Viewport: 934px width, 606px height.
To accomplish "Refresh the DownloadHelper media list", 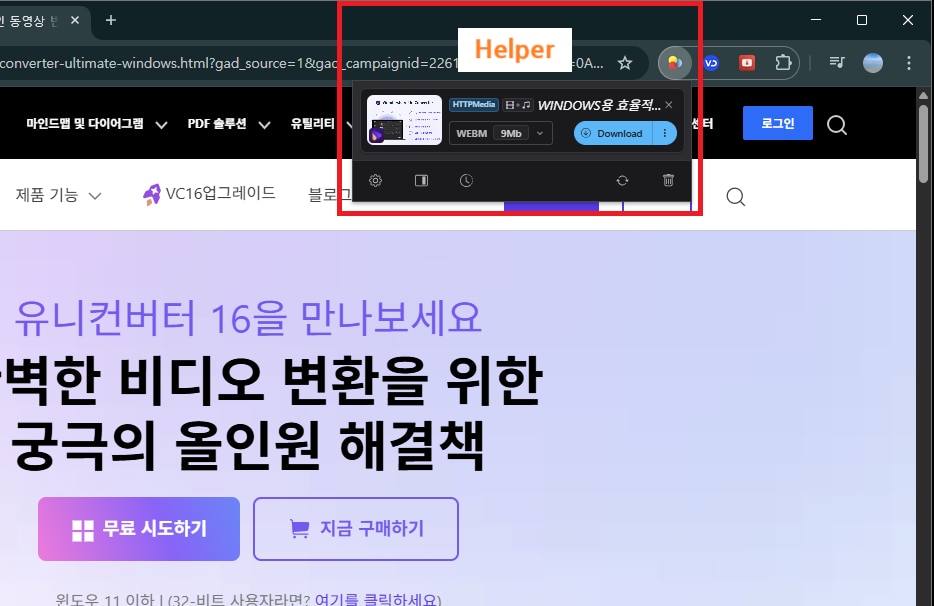I will coord(622,180).
